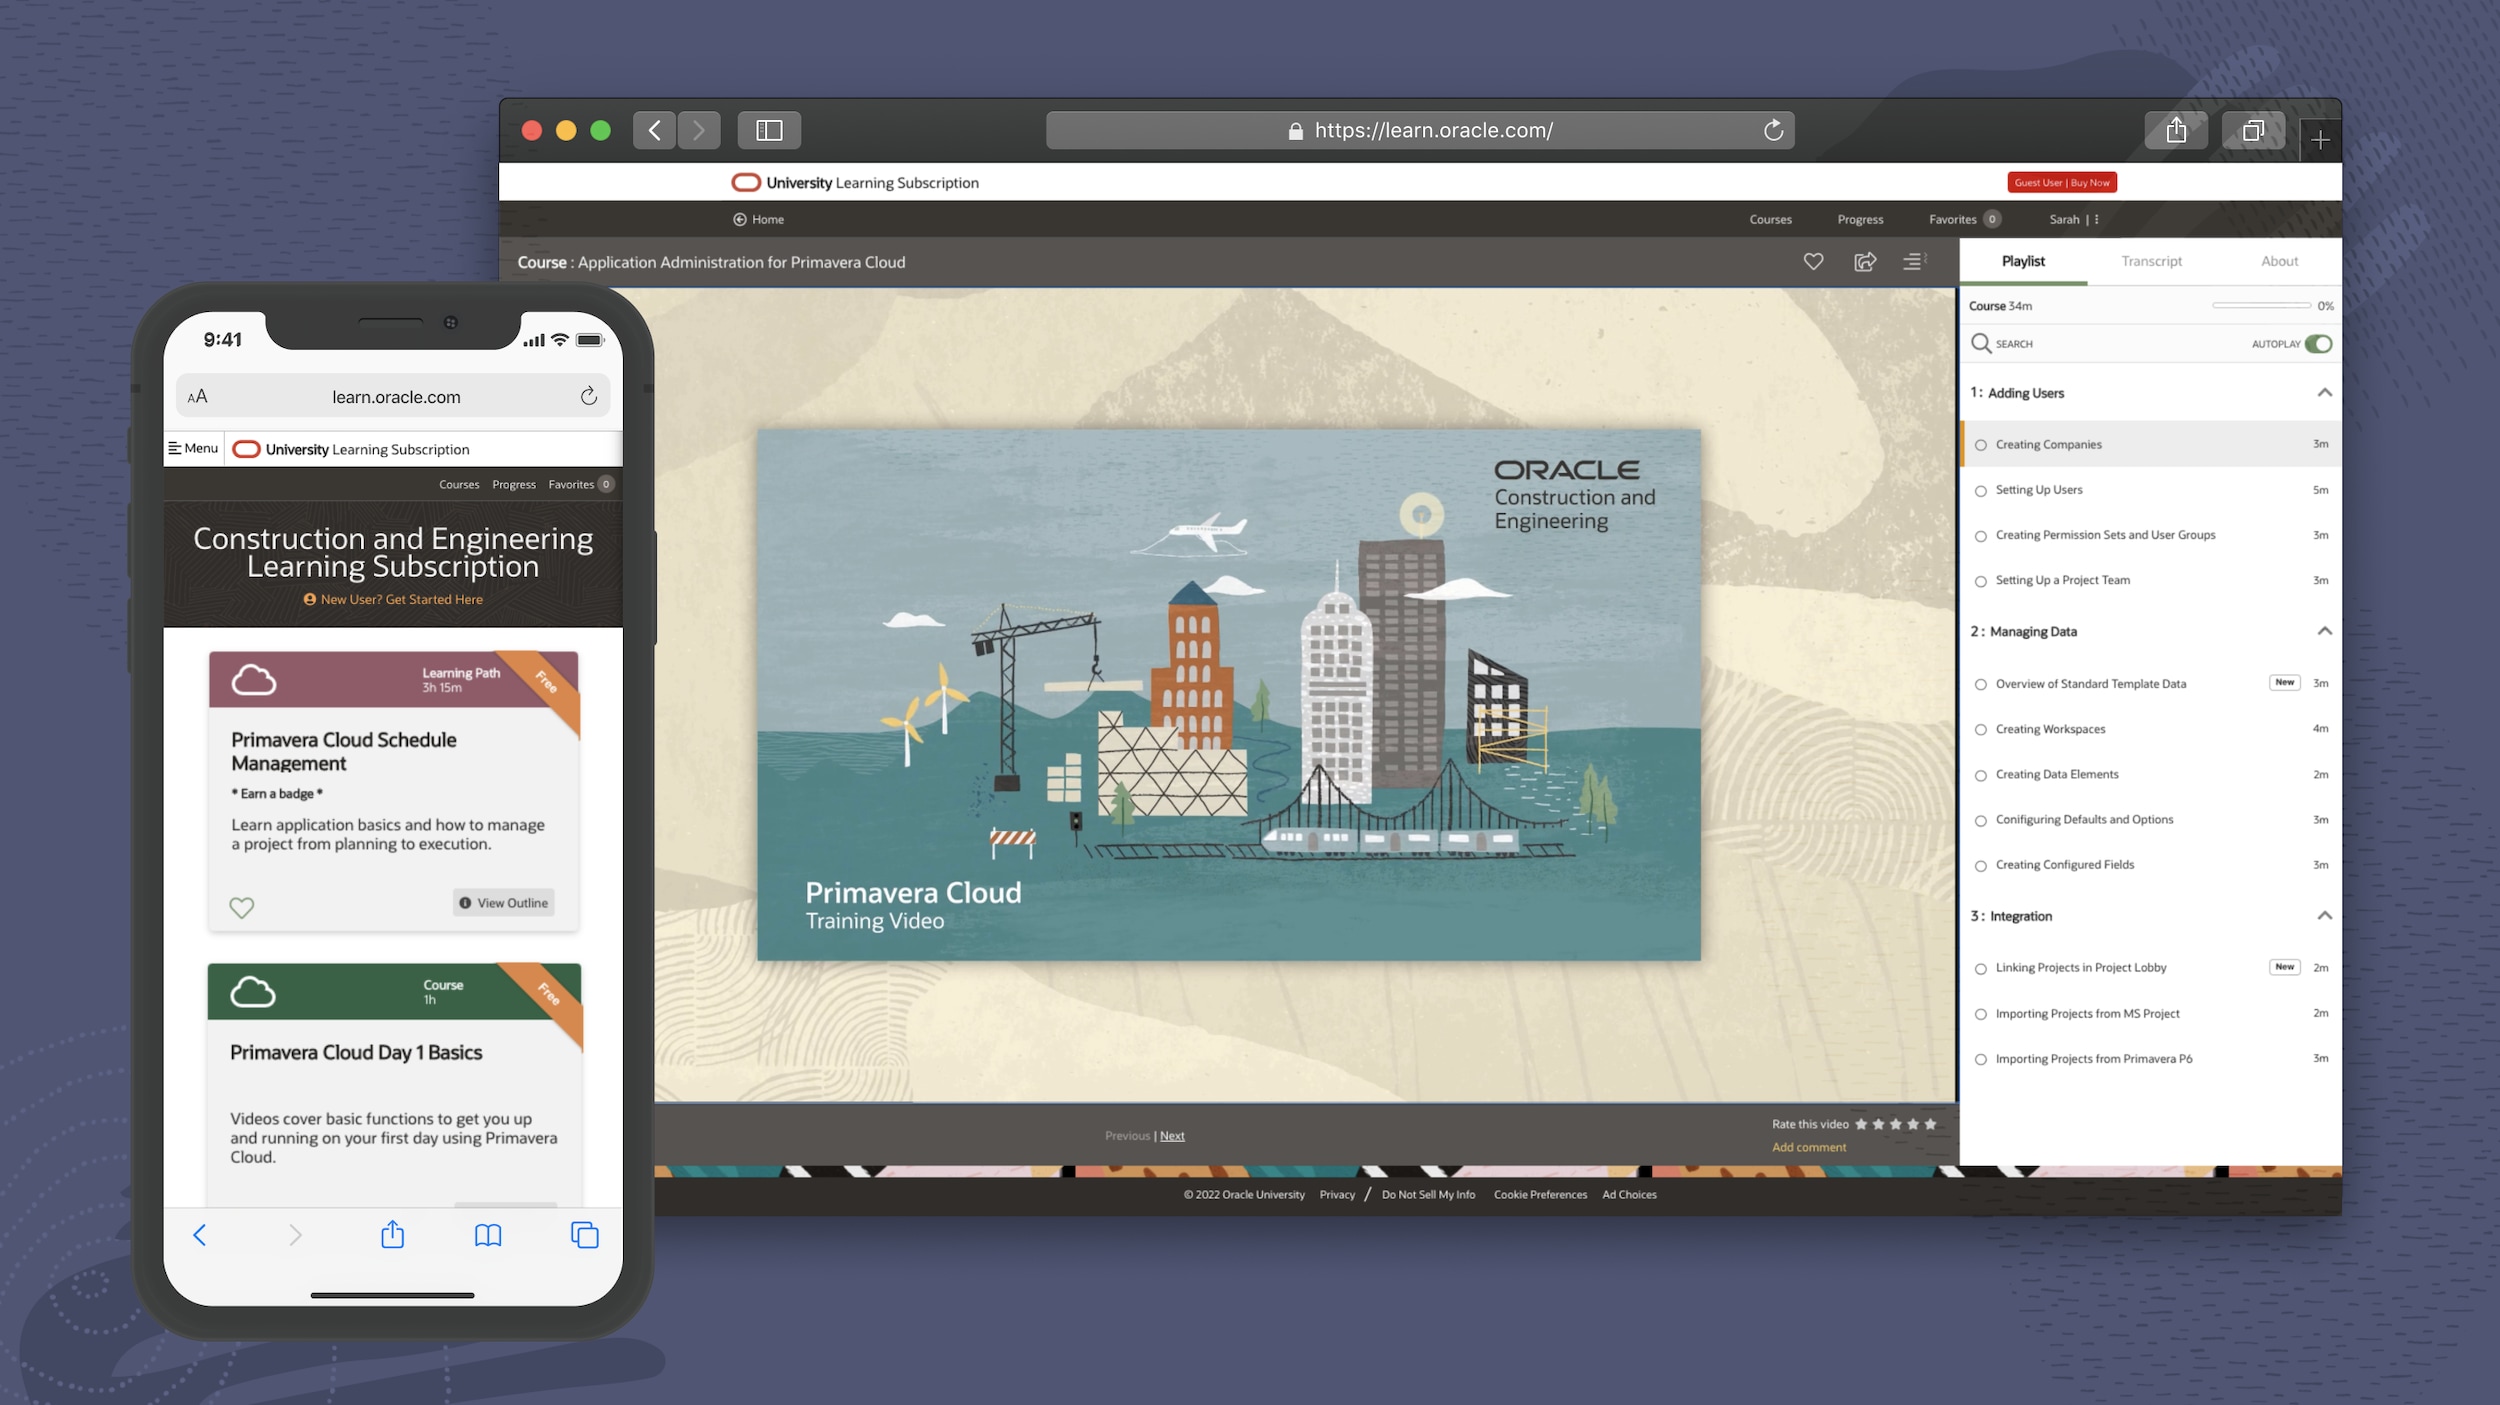Click the Guest User Buy Now button
Screen dimensions: 2500x1405
2062,183
